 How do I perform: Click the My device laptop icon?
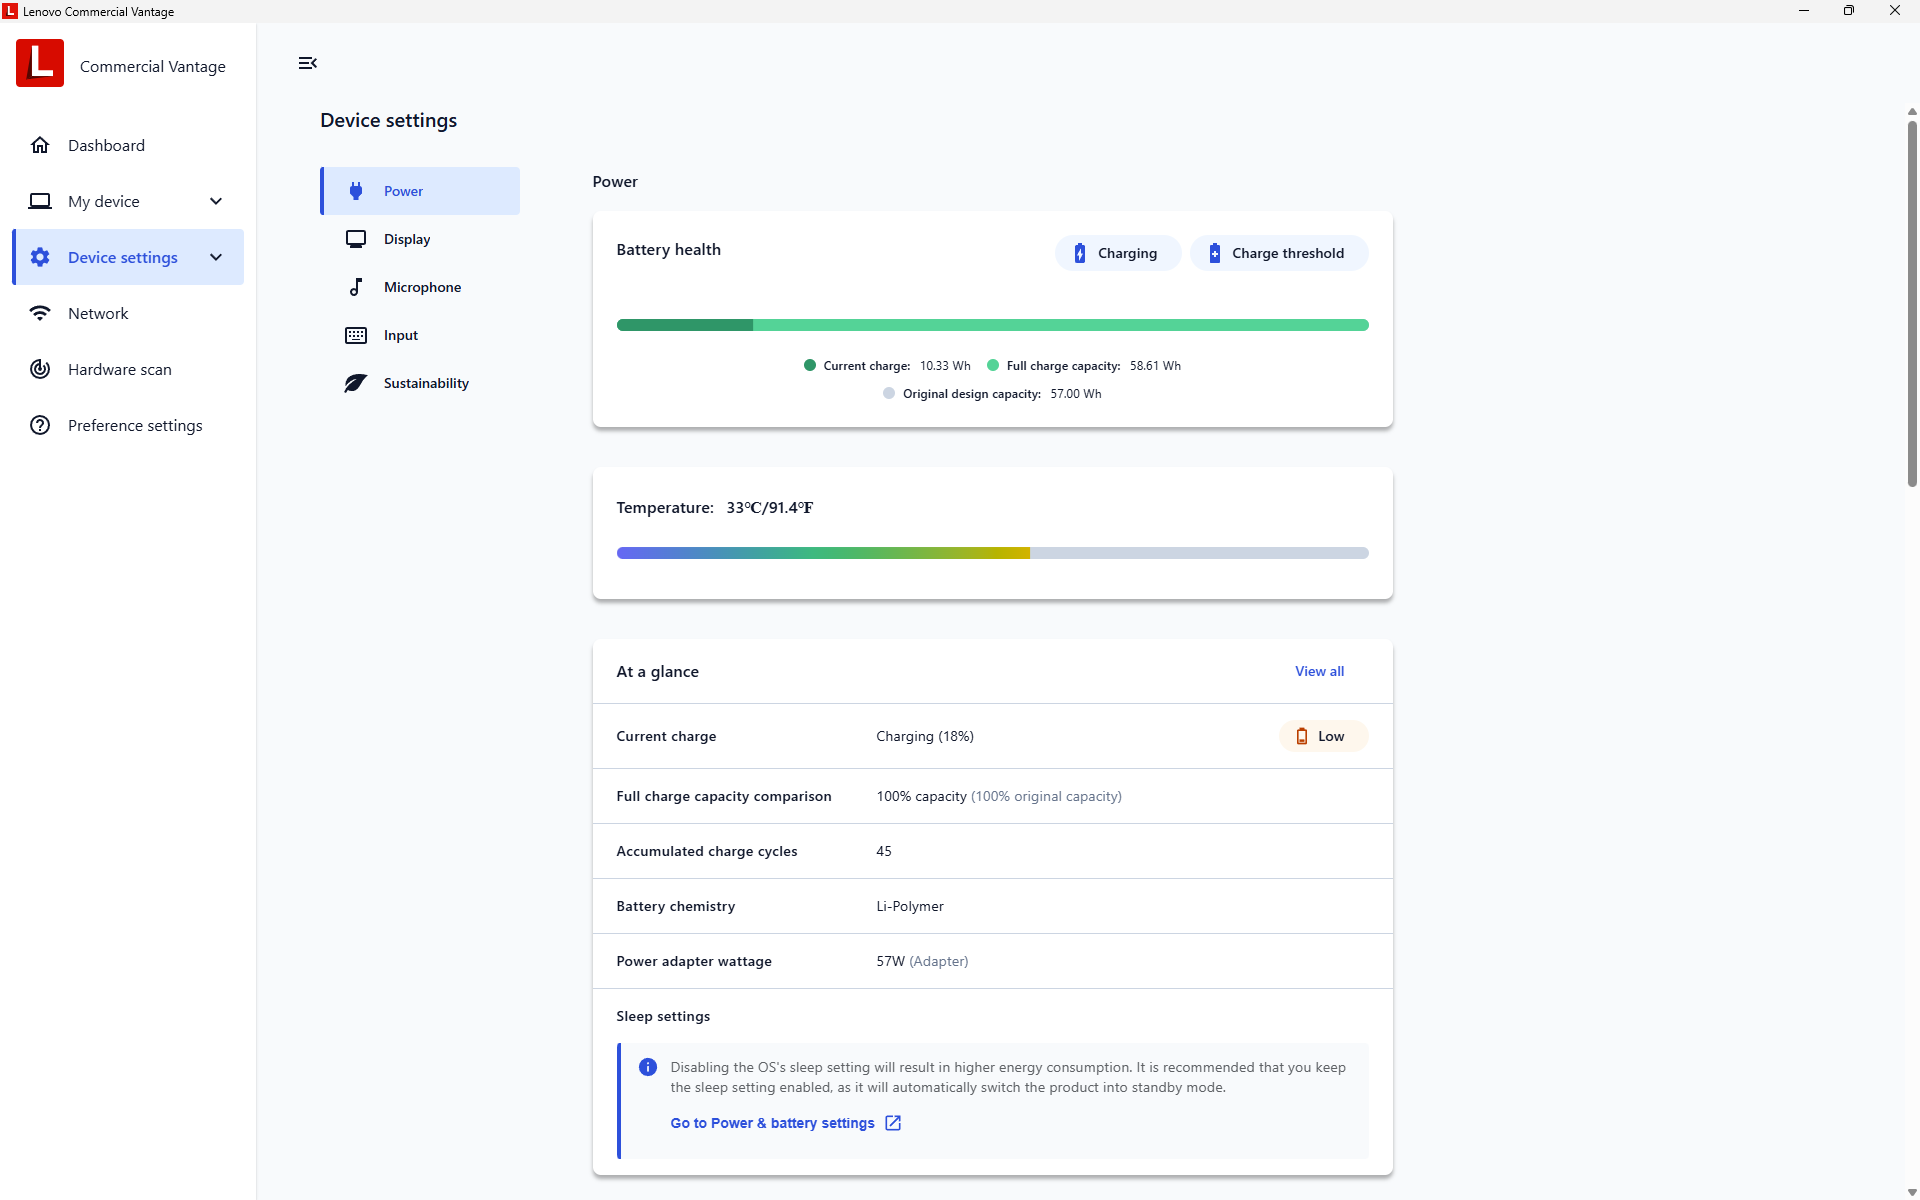[x=40, y=201]
